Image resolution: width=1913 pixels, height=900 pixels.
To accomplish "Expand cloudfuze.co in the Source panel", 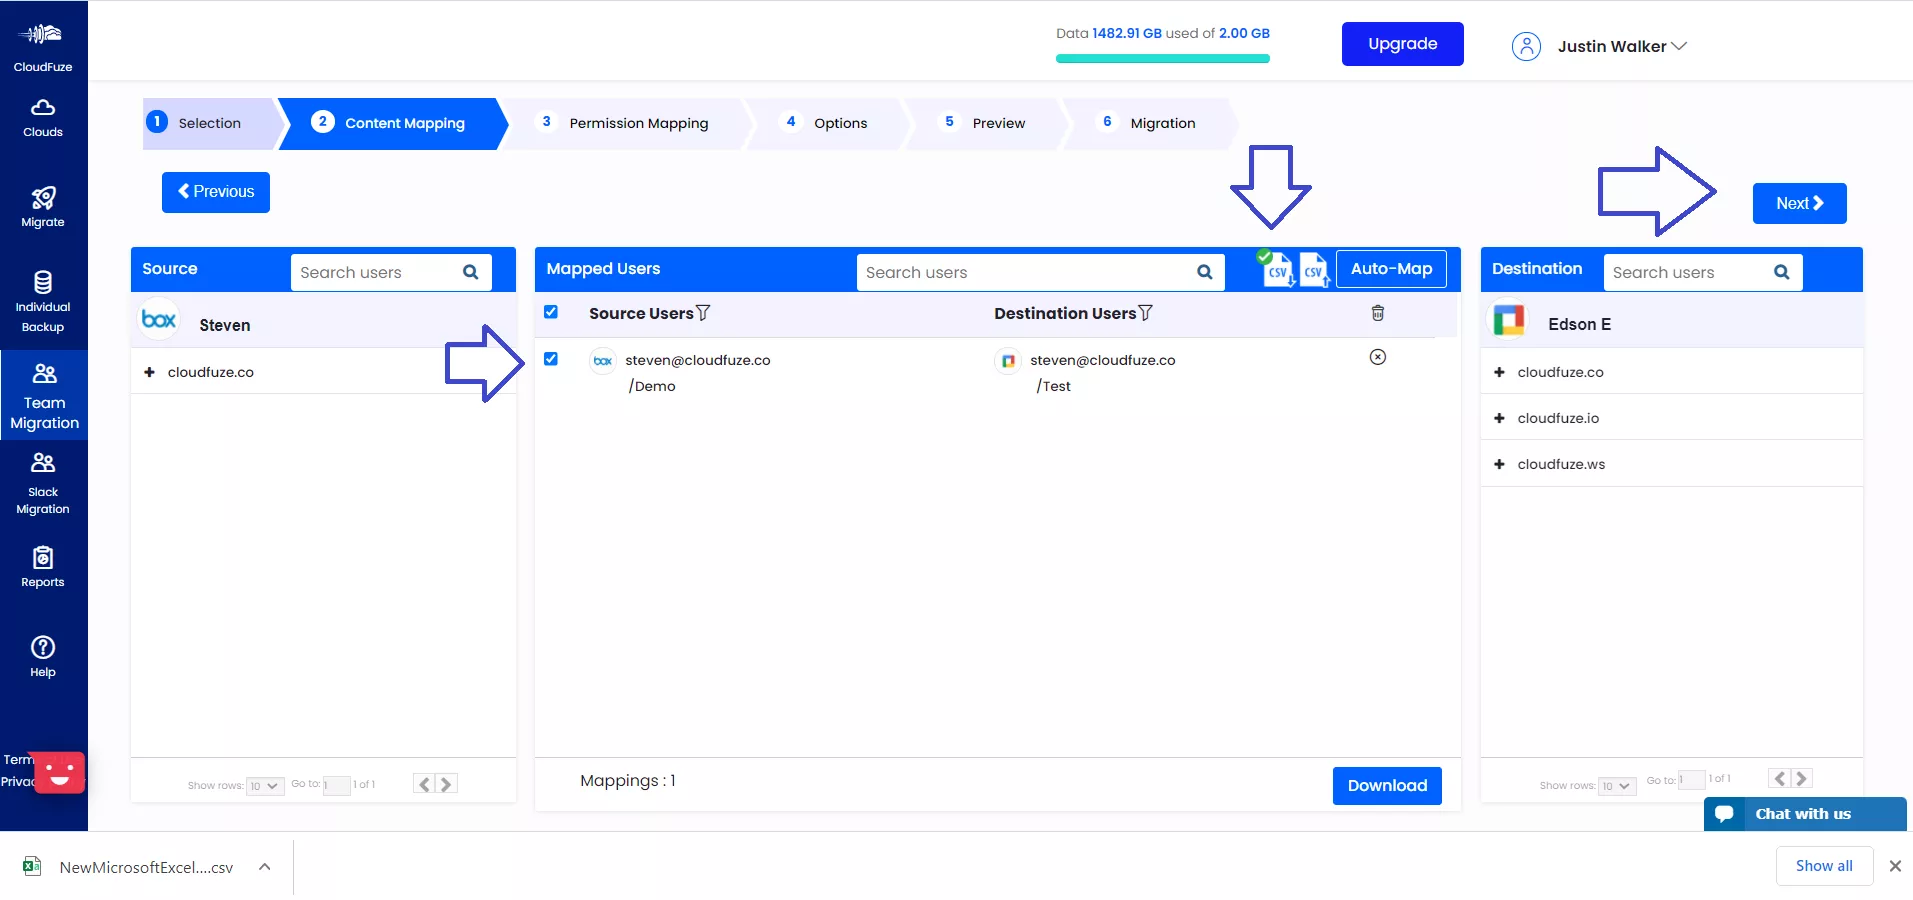I will (149, 372).
